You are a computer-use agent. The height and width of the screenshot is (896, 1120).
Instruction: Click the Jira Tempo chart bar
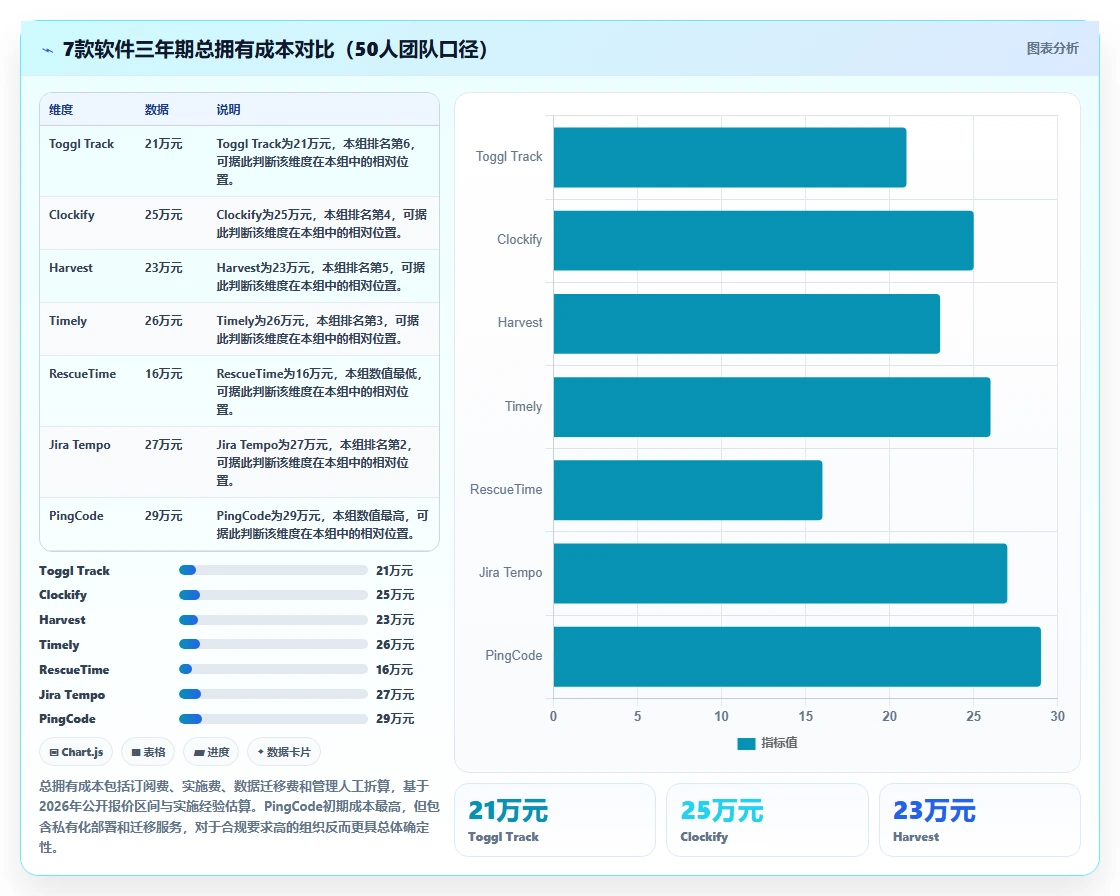pyautogui.click(x=780, y=573)
